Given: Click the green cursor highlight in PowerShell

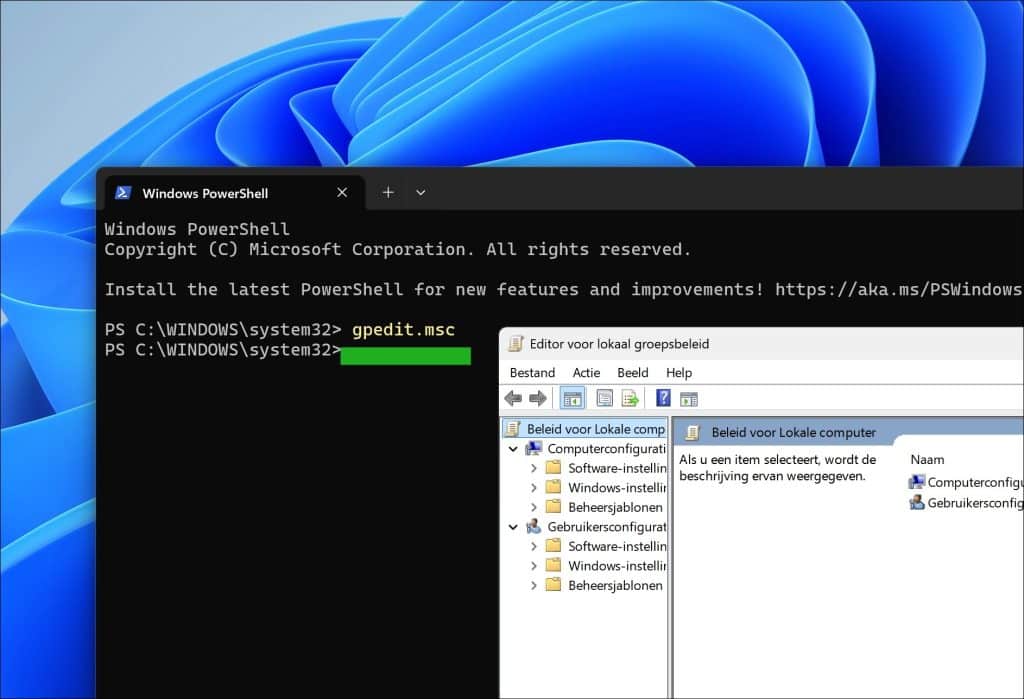Looking at the screenshot, I should tap(405, 355).
